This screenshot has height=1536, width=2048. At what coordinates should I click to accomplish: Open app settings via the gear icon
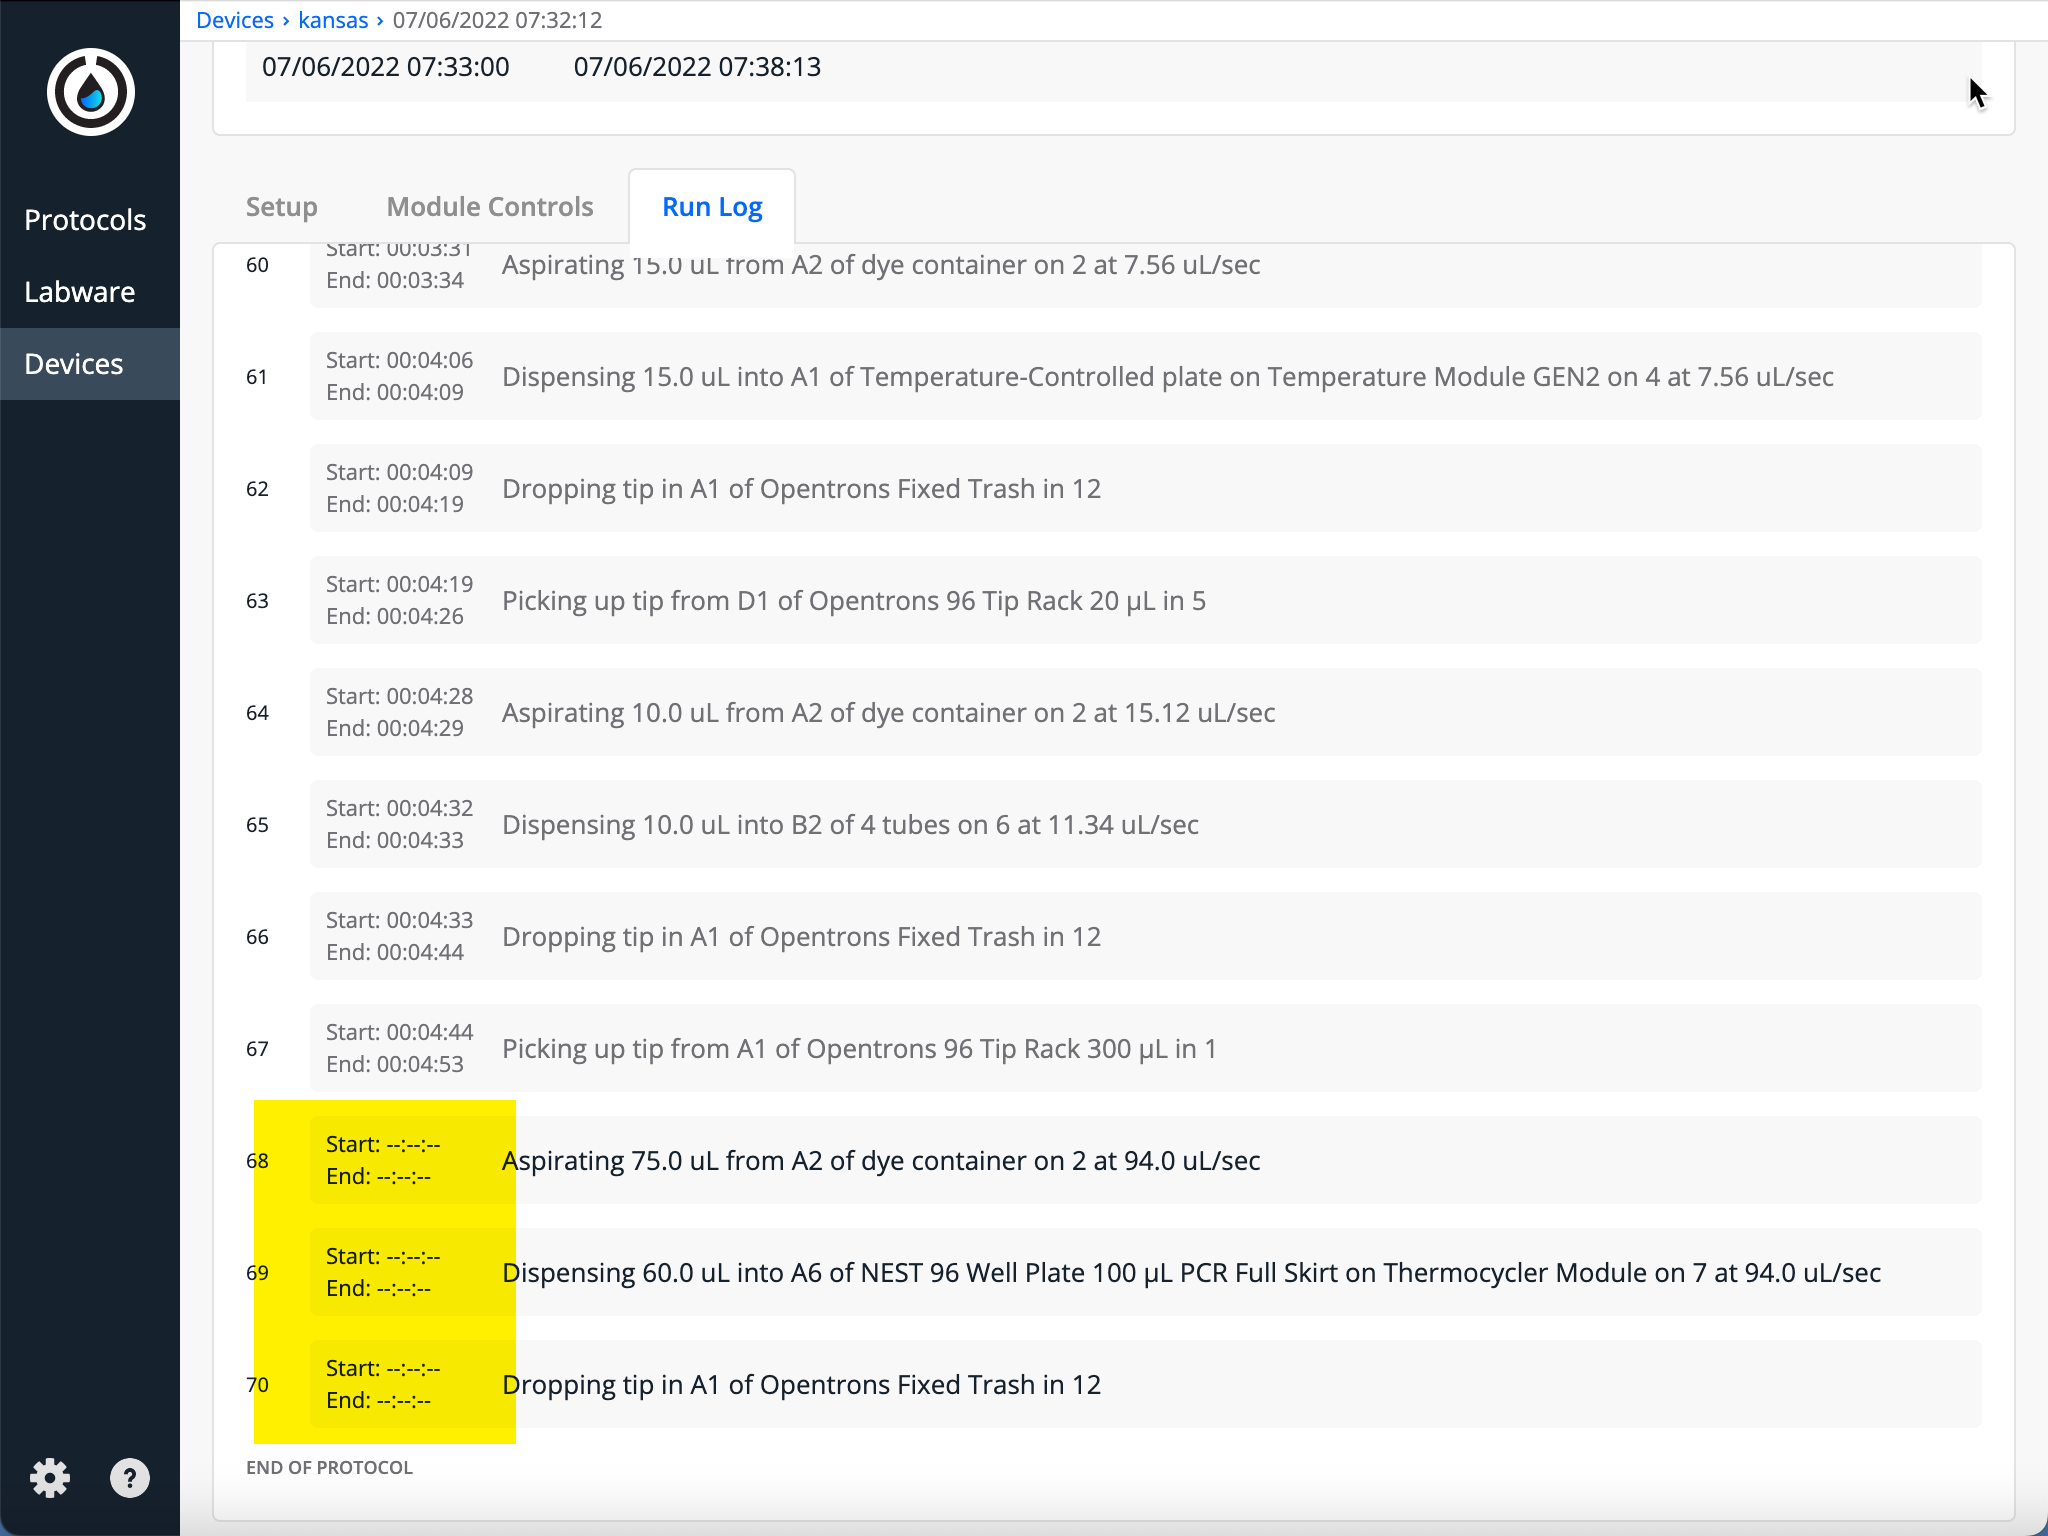point(51,1478)
